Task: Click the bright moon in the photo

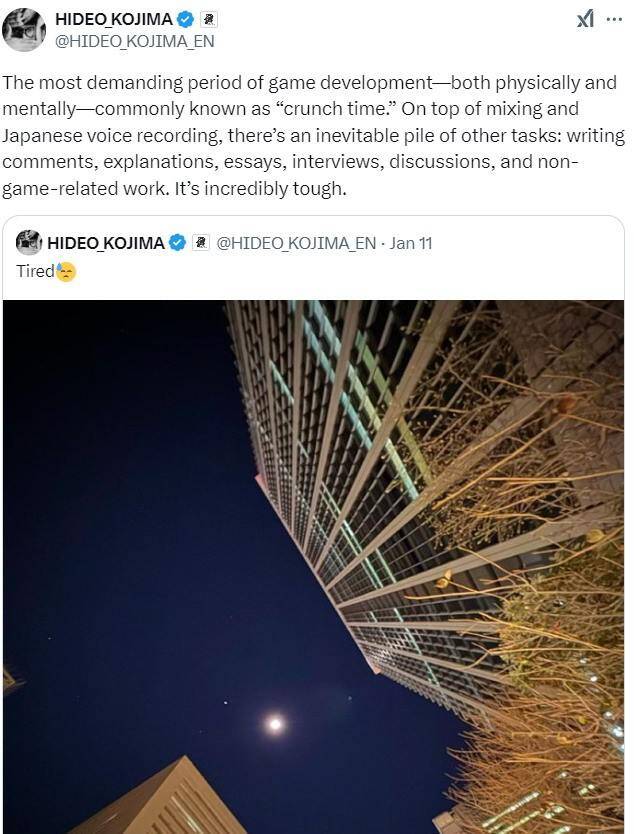Action: 275,723
